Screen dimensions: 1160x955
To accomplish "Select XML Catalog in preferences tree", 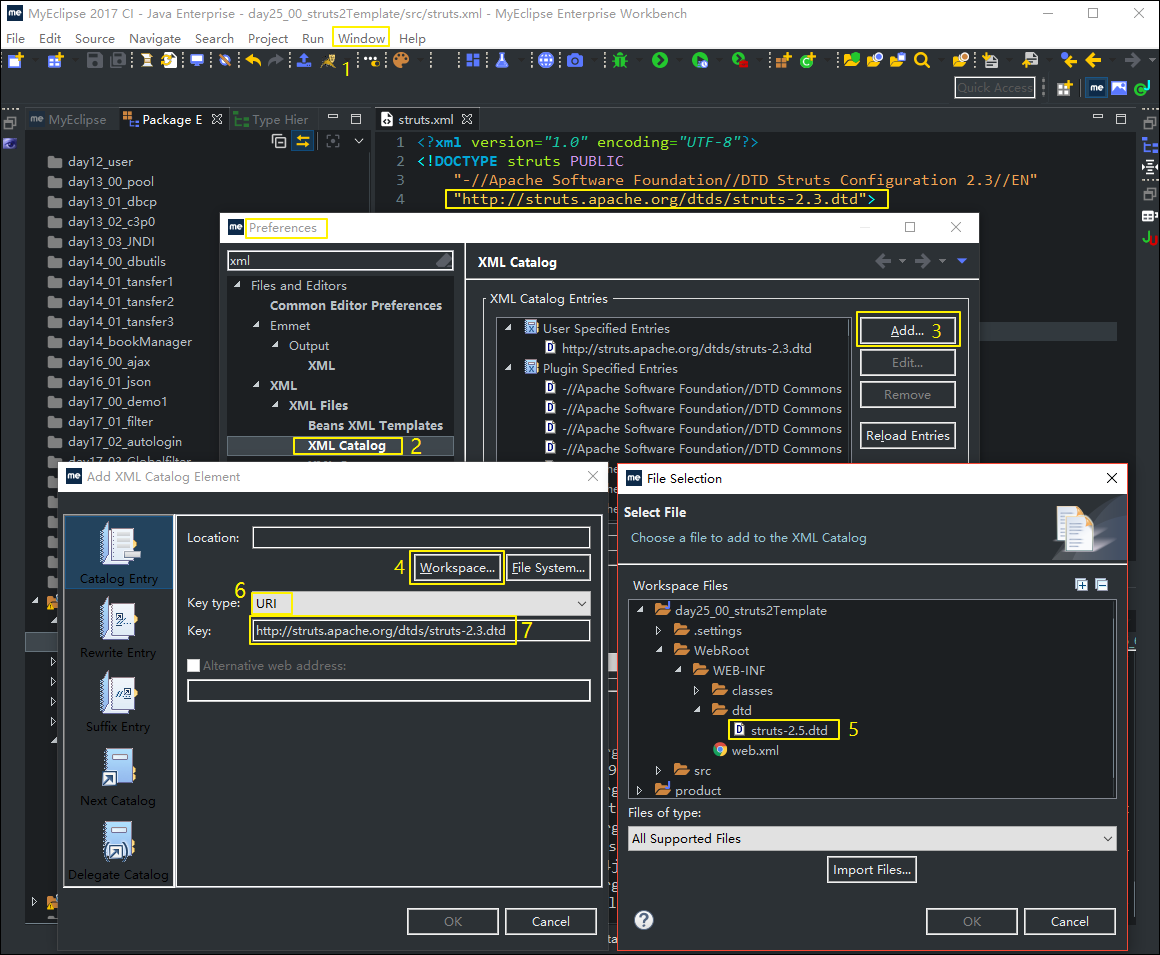I will click(346, 445).
